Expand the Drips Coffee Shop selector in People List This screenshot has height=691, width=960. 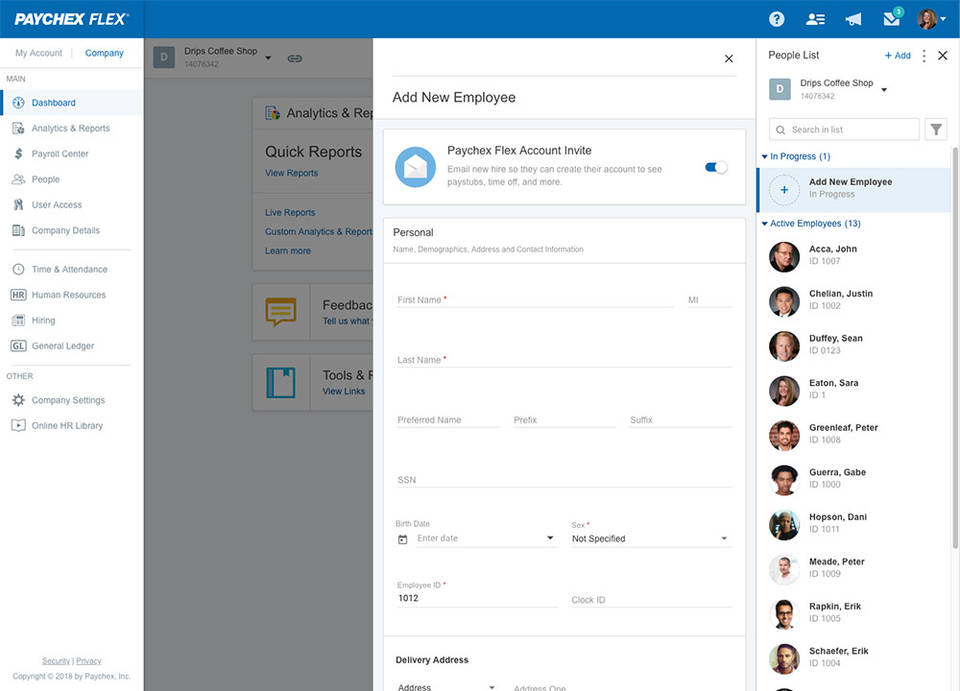[x=884, y=89]
